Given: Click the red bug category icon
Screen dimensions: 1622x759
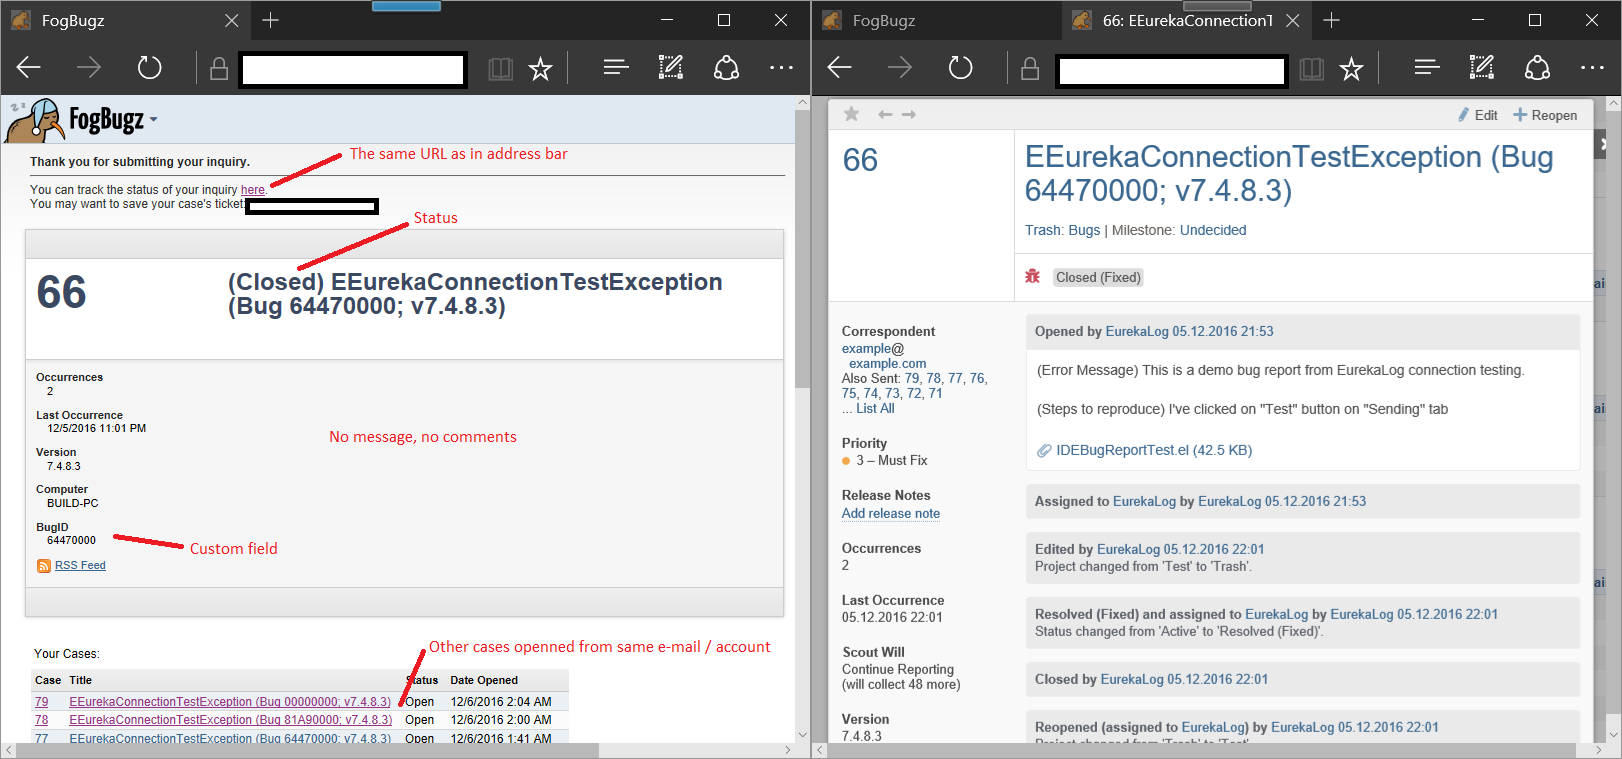Looking at the screenshot, I should (1033, 276).
